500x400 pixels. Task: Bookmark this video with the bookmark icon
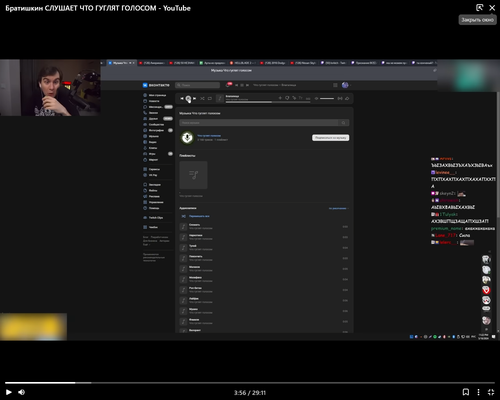point(466,392)
